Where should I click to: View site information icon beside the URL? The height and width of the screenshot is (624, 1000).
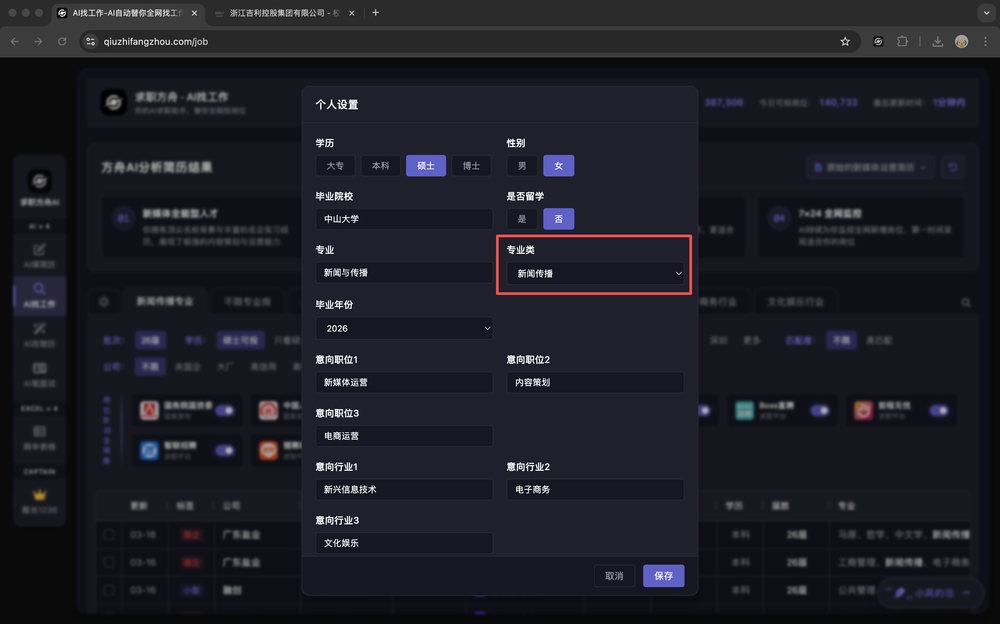click(90, 41)
